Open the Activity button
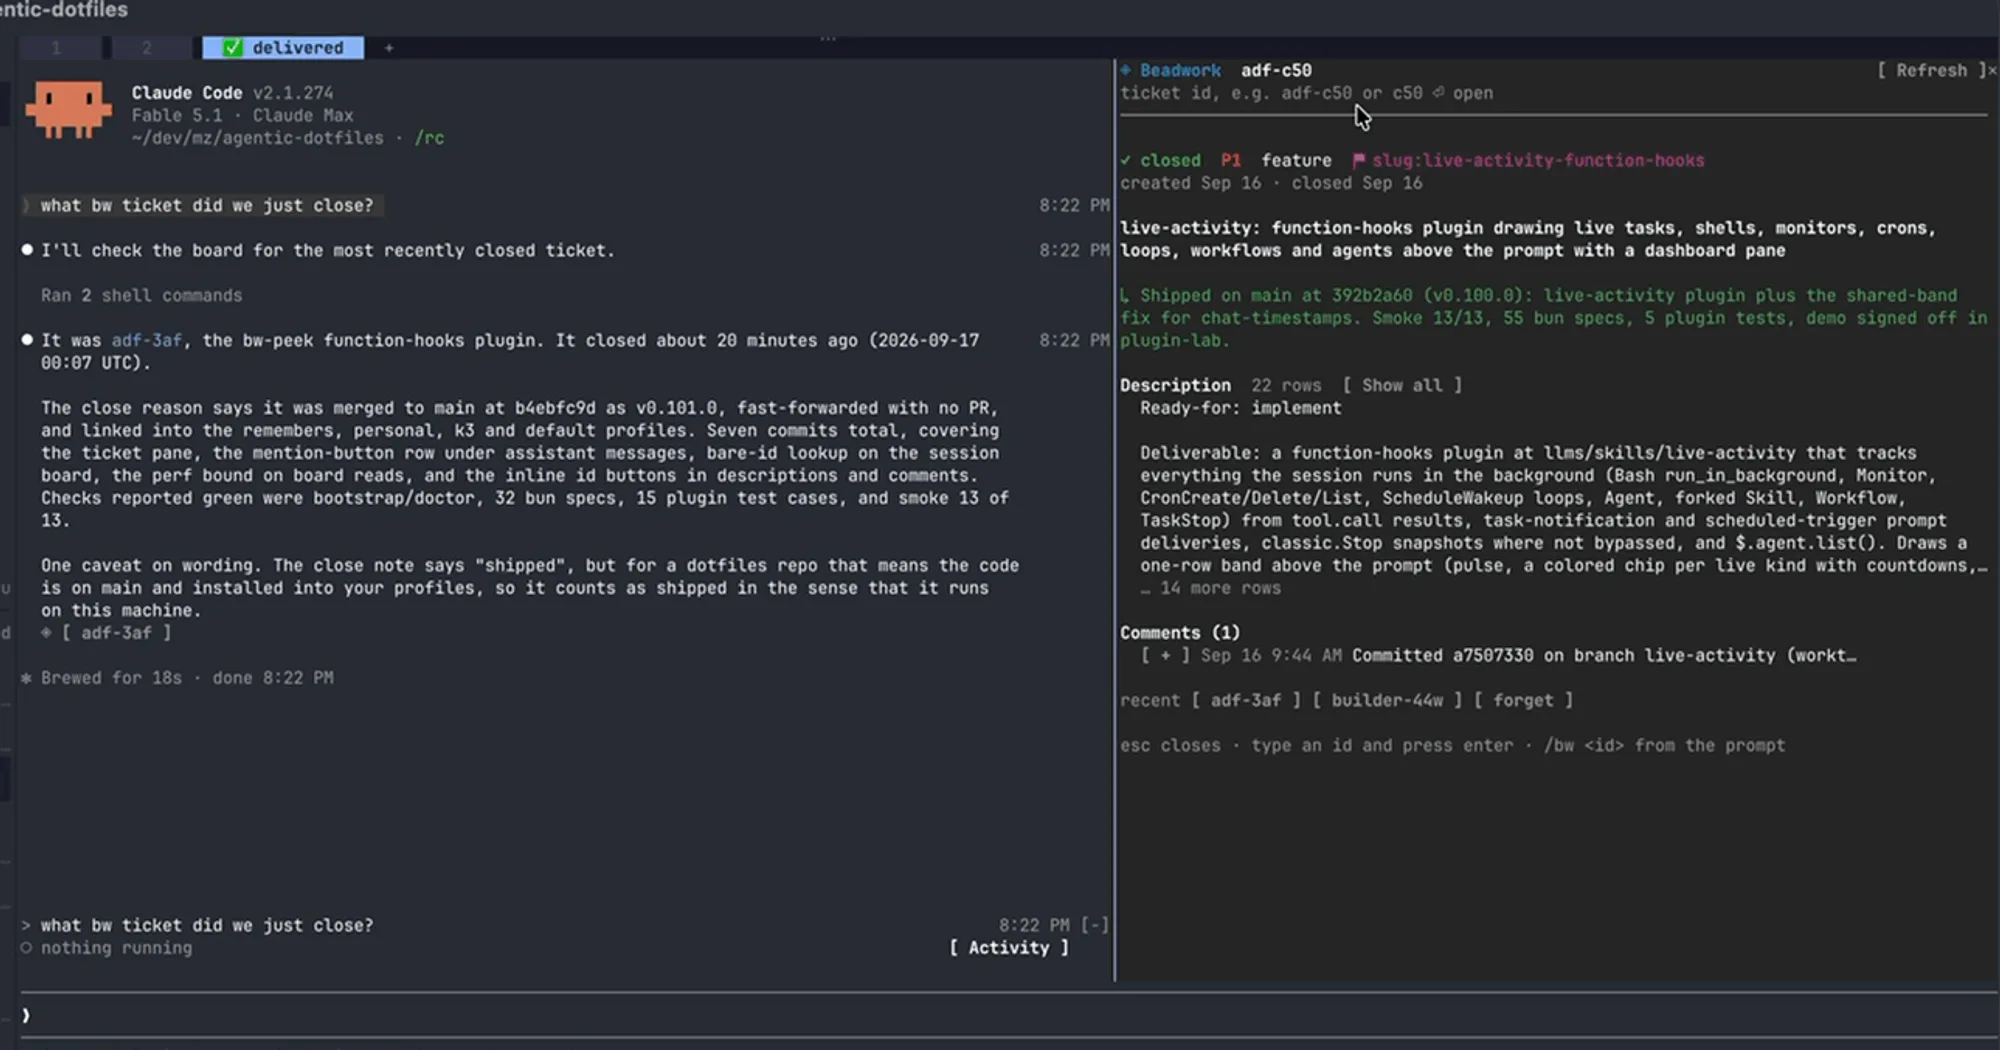The width and height of the screenshot is (2000, 1050). pos(1009,948)
